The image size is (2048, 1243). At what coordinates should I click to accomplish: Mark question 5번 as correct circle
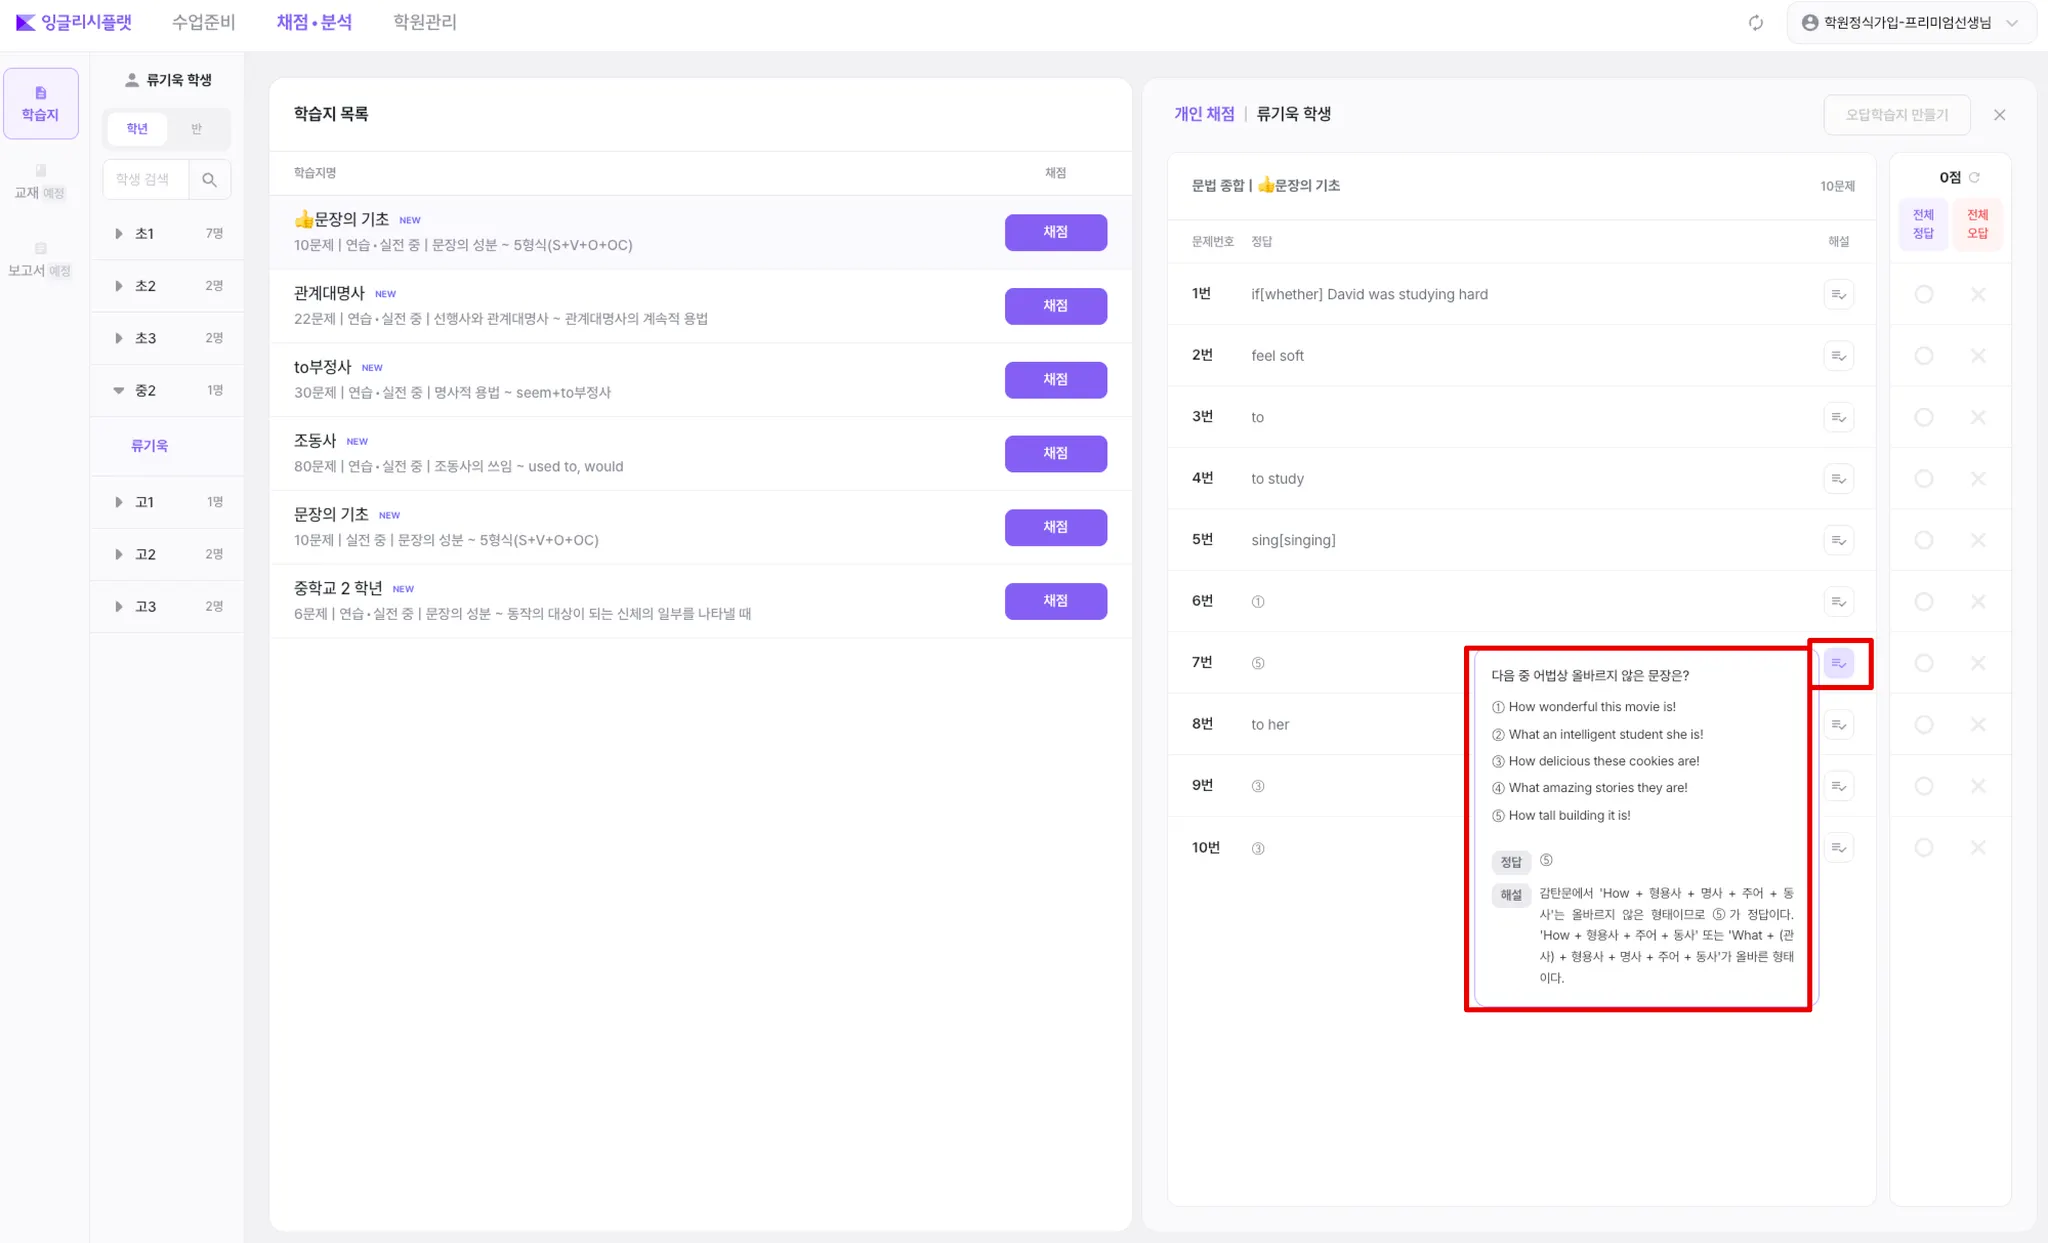tap(1924, 540)
